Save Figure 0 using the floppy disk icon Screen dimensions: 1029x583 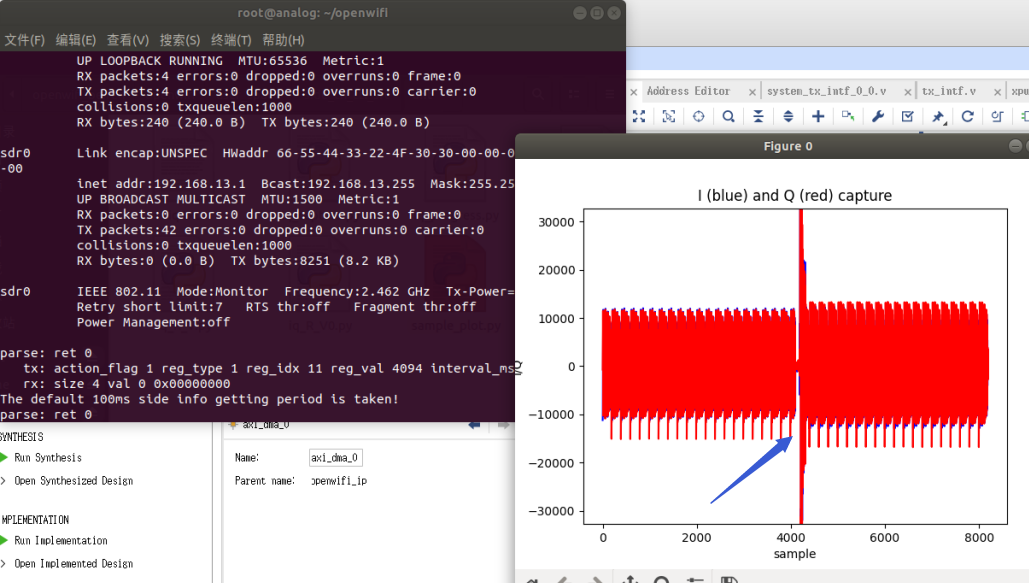(x=730, y=579)
